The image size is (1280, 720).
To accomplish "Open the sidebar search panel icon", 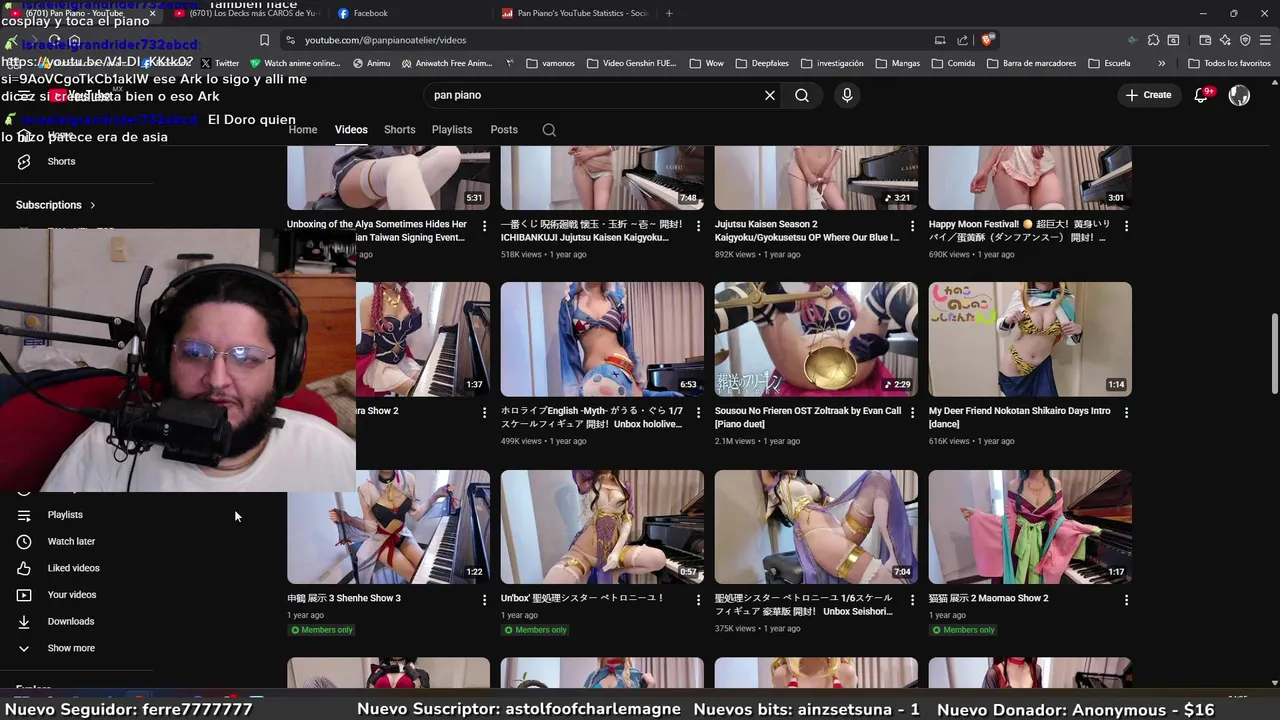I will (1173, 40).
